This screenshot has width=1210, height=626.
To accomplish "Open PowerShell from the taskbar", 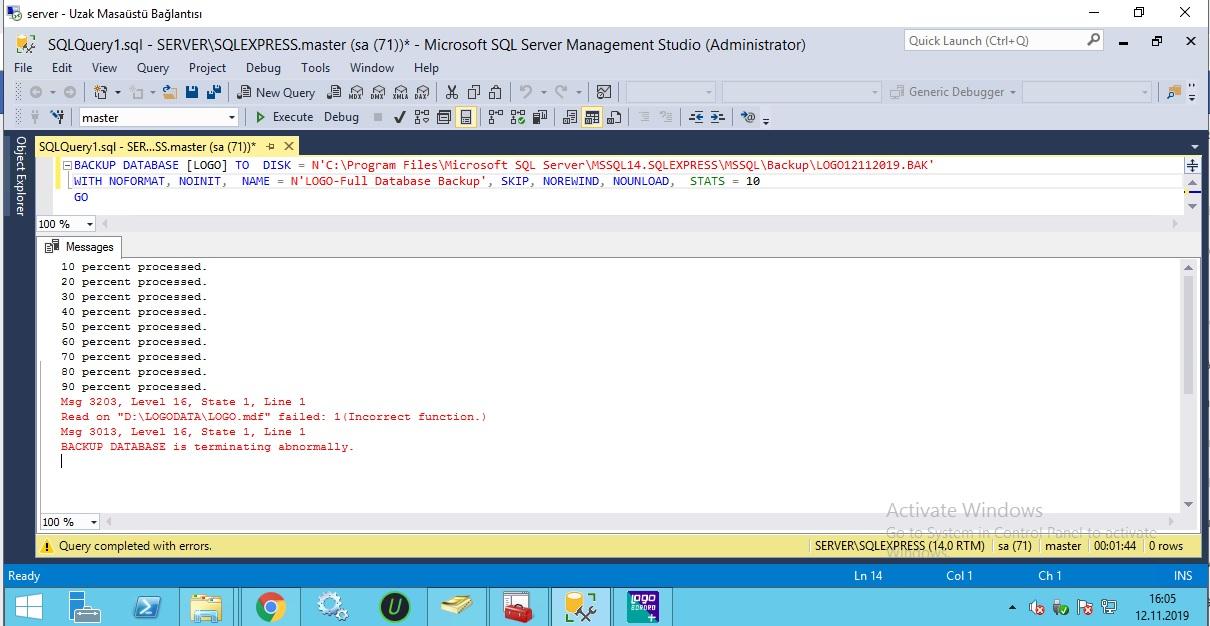I will [148, 606].
